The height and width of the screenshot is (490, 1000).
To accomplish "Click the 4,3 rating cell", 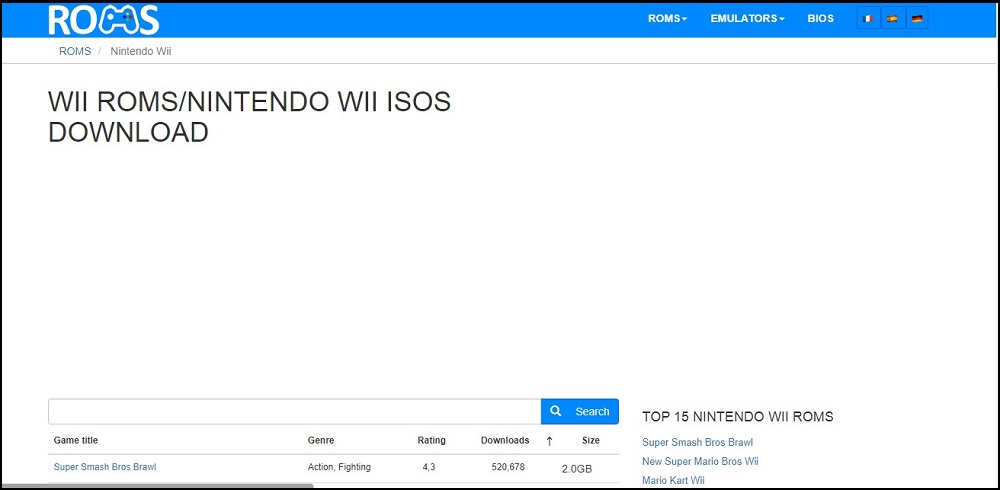I will click(x=429, y=467).
